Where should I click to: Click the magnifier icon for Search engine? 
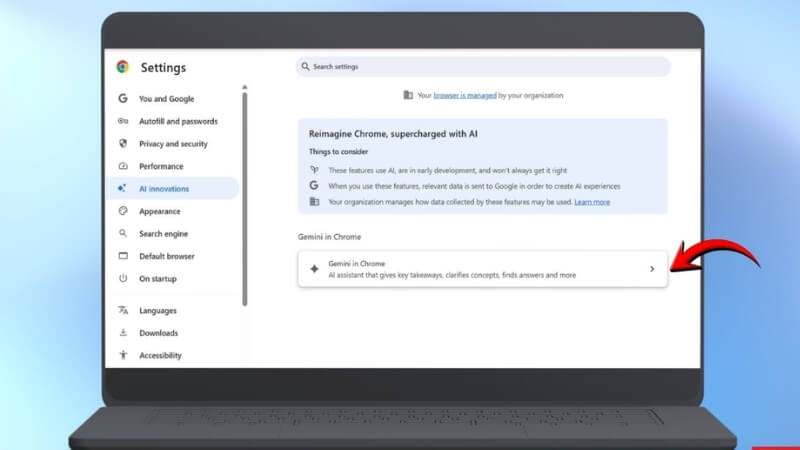[123, 233]
